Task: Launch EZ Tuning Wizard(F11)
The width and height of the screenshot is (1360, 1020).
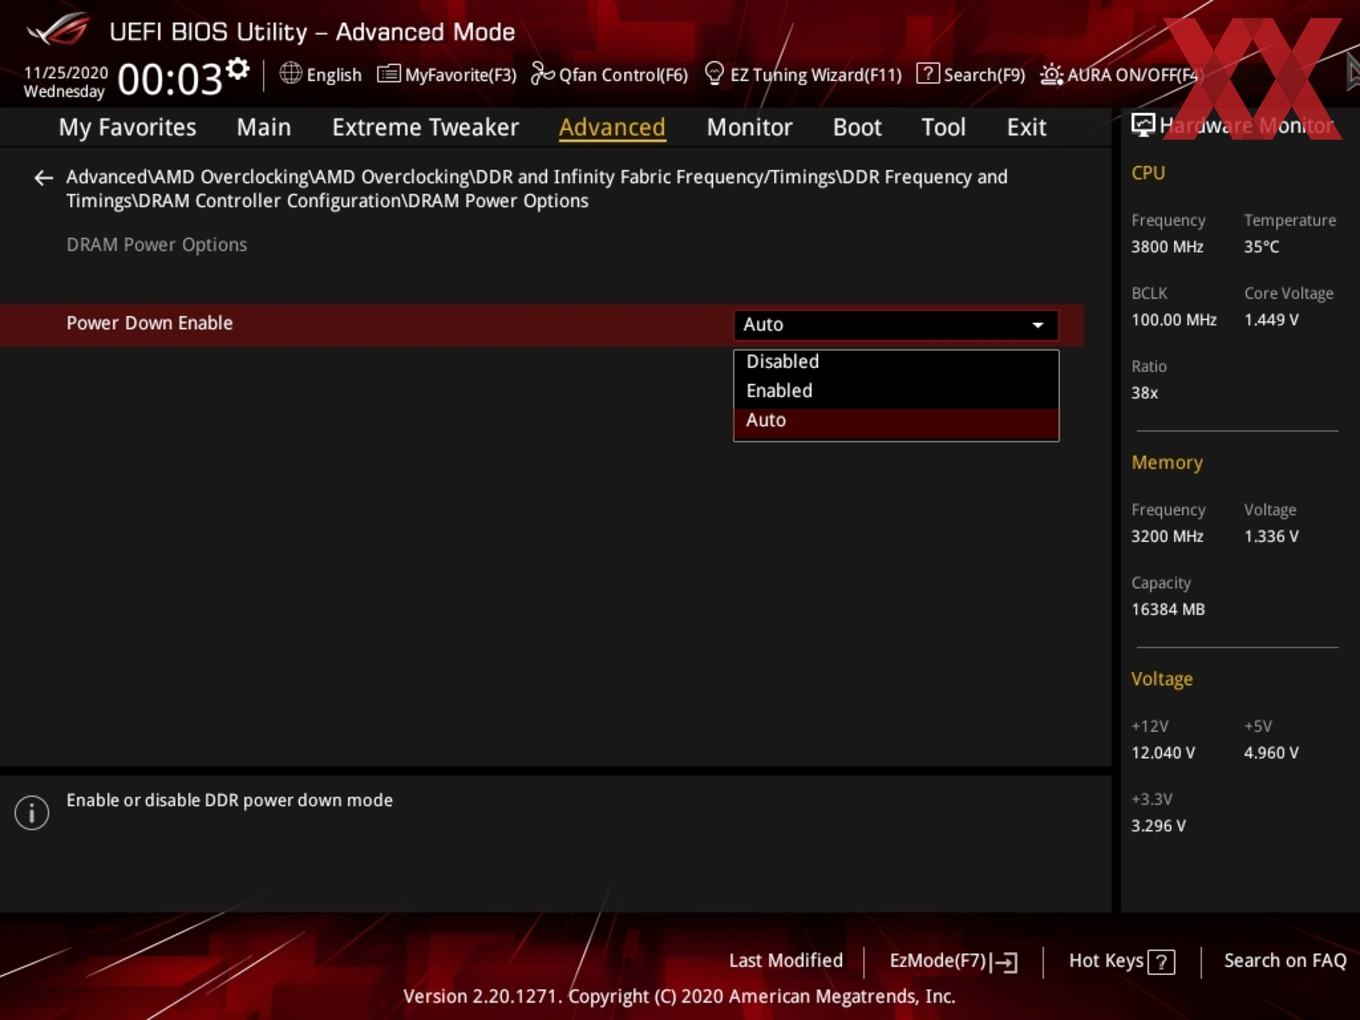Action: coord(803,74)
